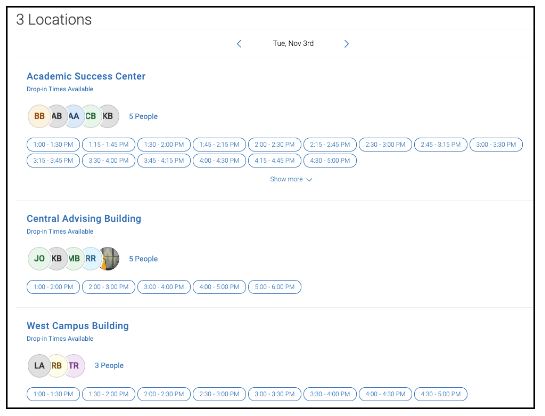Click the JO avatar in Central Advising

pyautogui.click(x=39, y=258)
